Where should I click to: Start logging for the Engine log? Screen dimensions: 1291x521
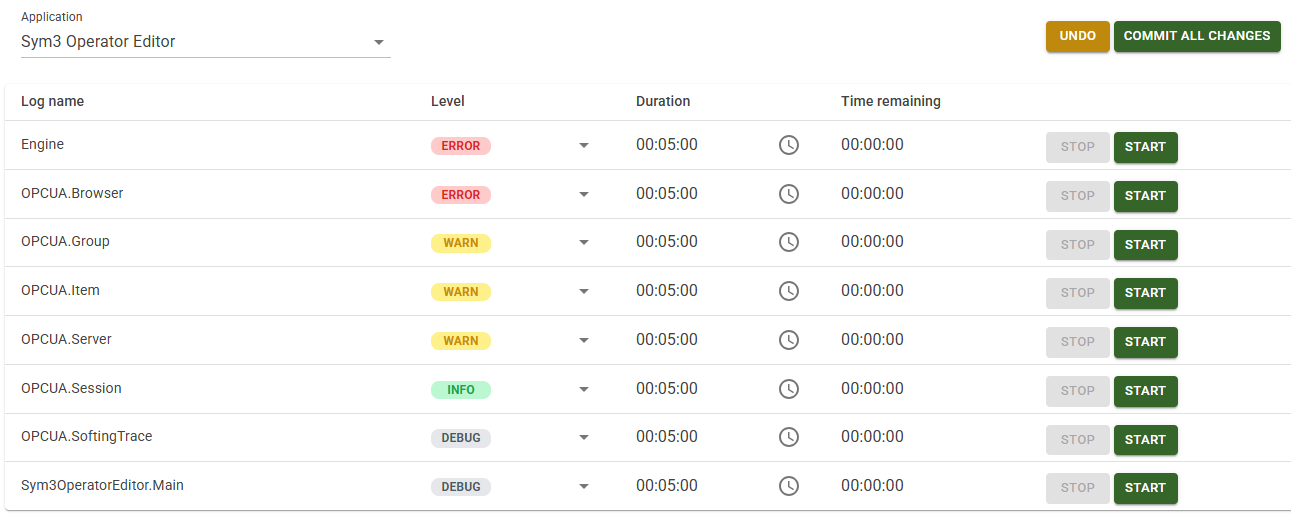1145,147
